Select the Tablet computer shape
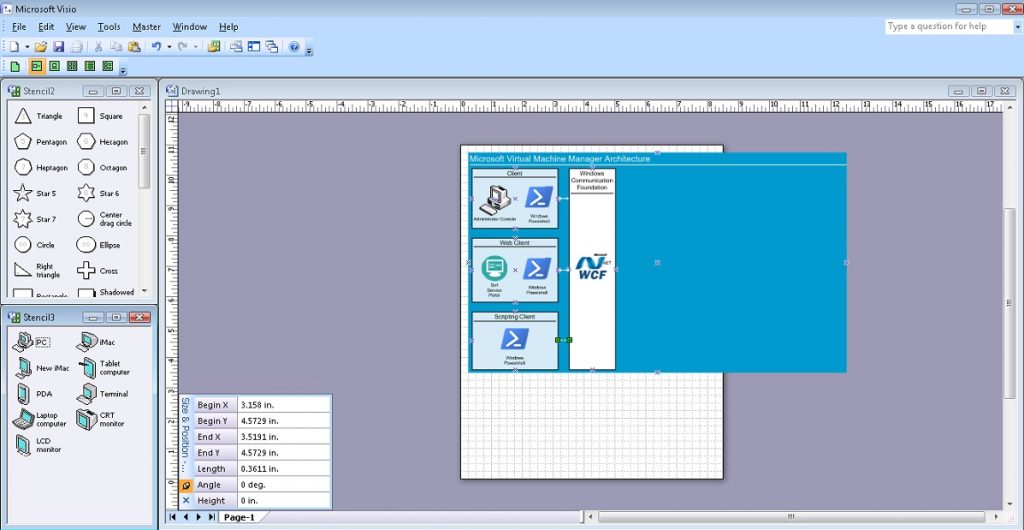This screenshot has height=530, width=1024. tap(103, 368)
